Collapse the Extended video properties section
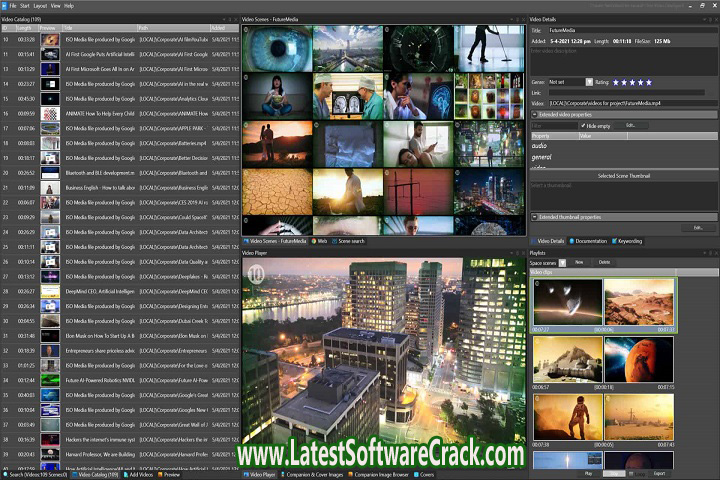This screenshot has width=720, height=480. [x=534, y=114]
